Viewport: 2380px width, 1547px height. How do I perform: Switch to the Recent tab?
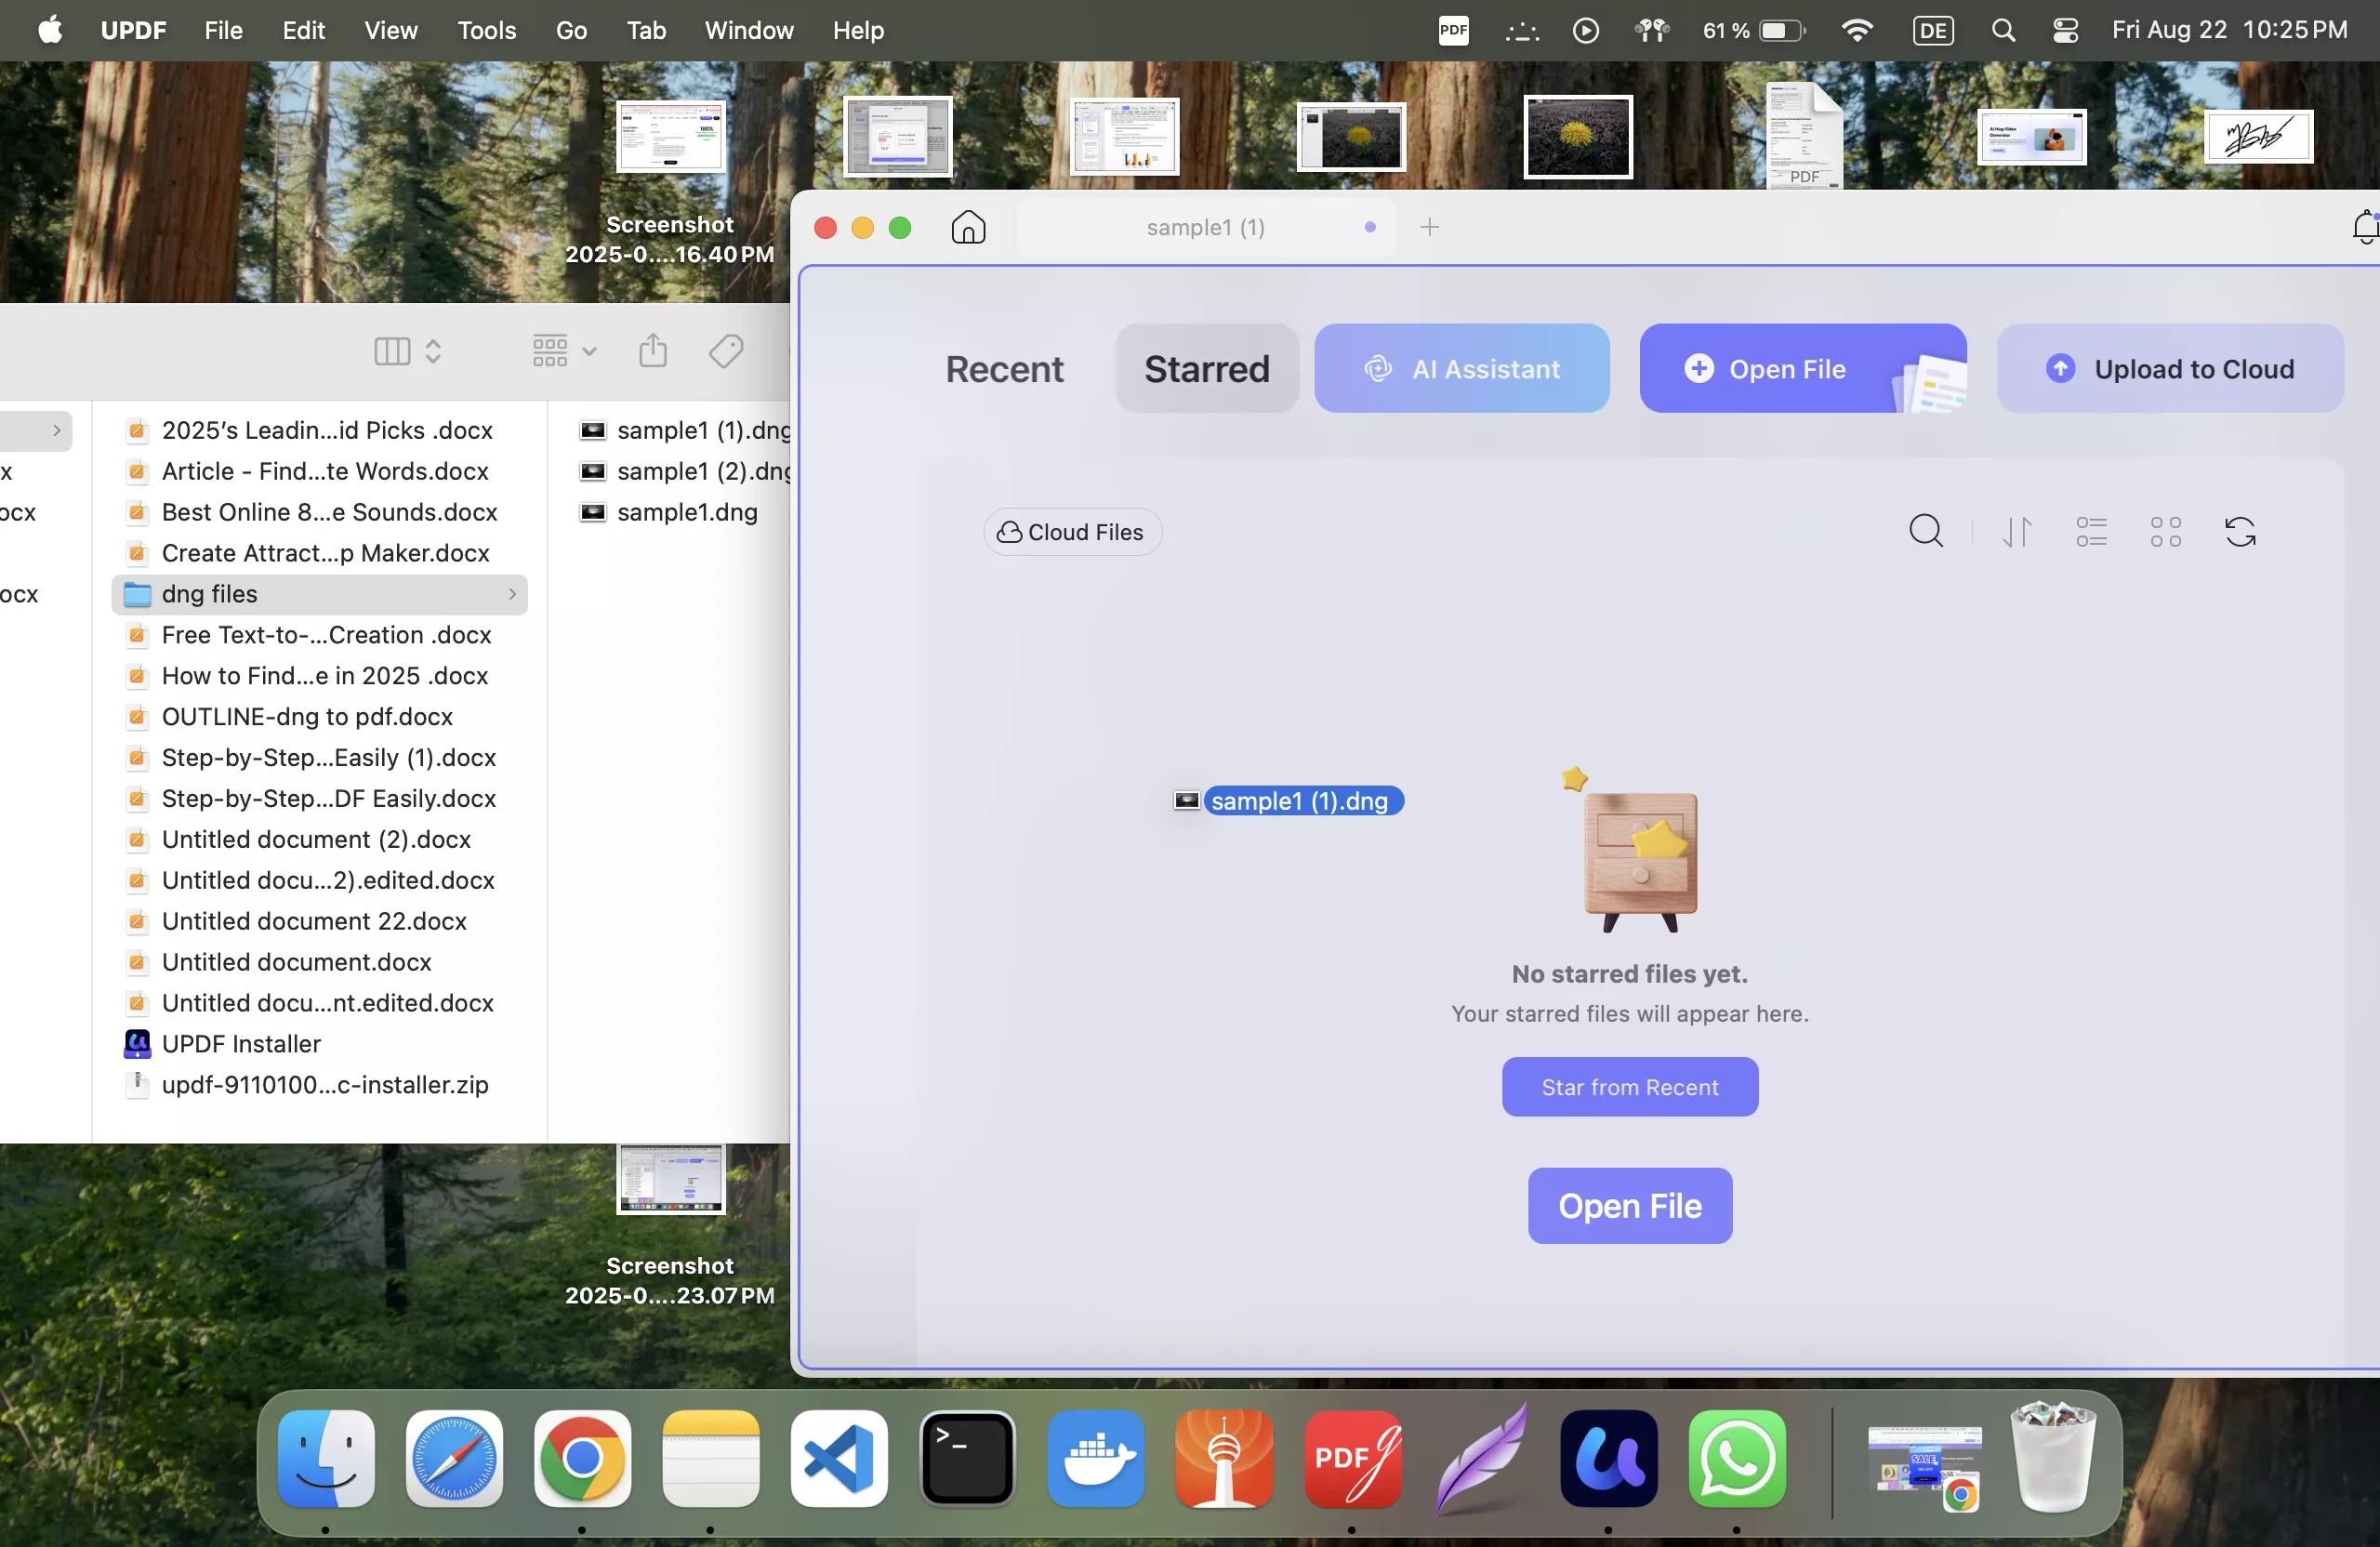[x=1004, y=369]
